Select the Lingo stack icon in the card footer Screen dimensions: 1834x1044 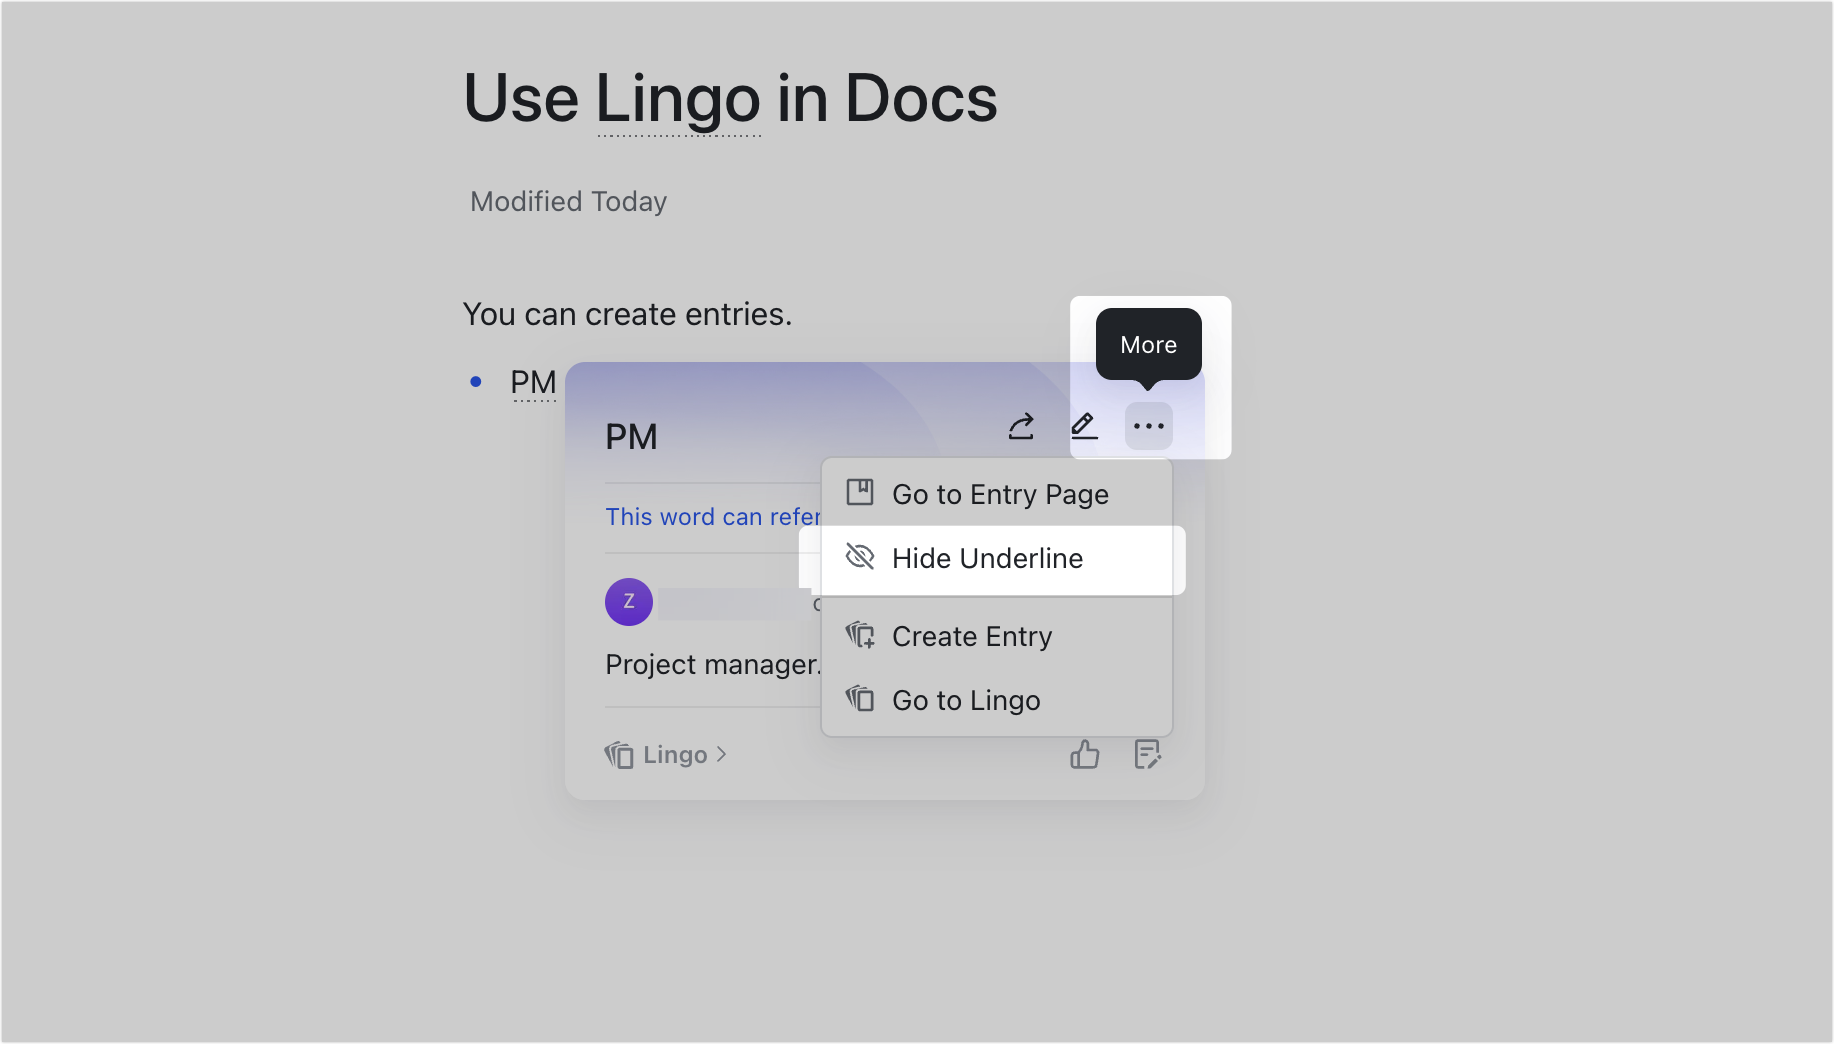618,754
